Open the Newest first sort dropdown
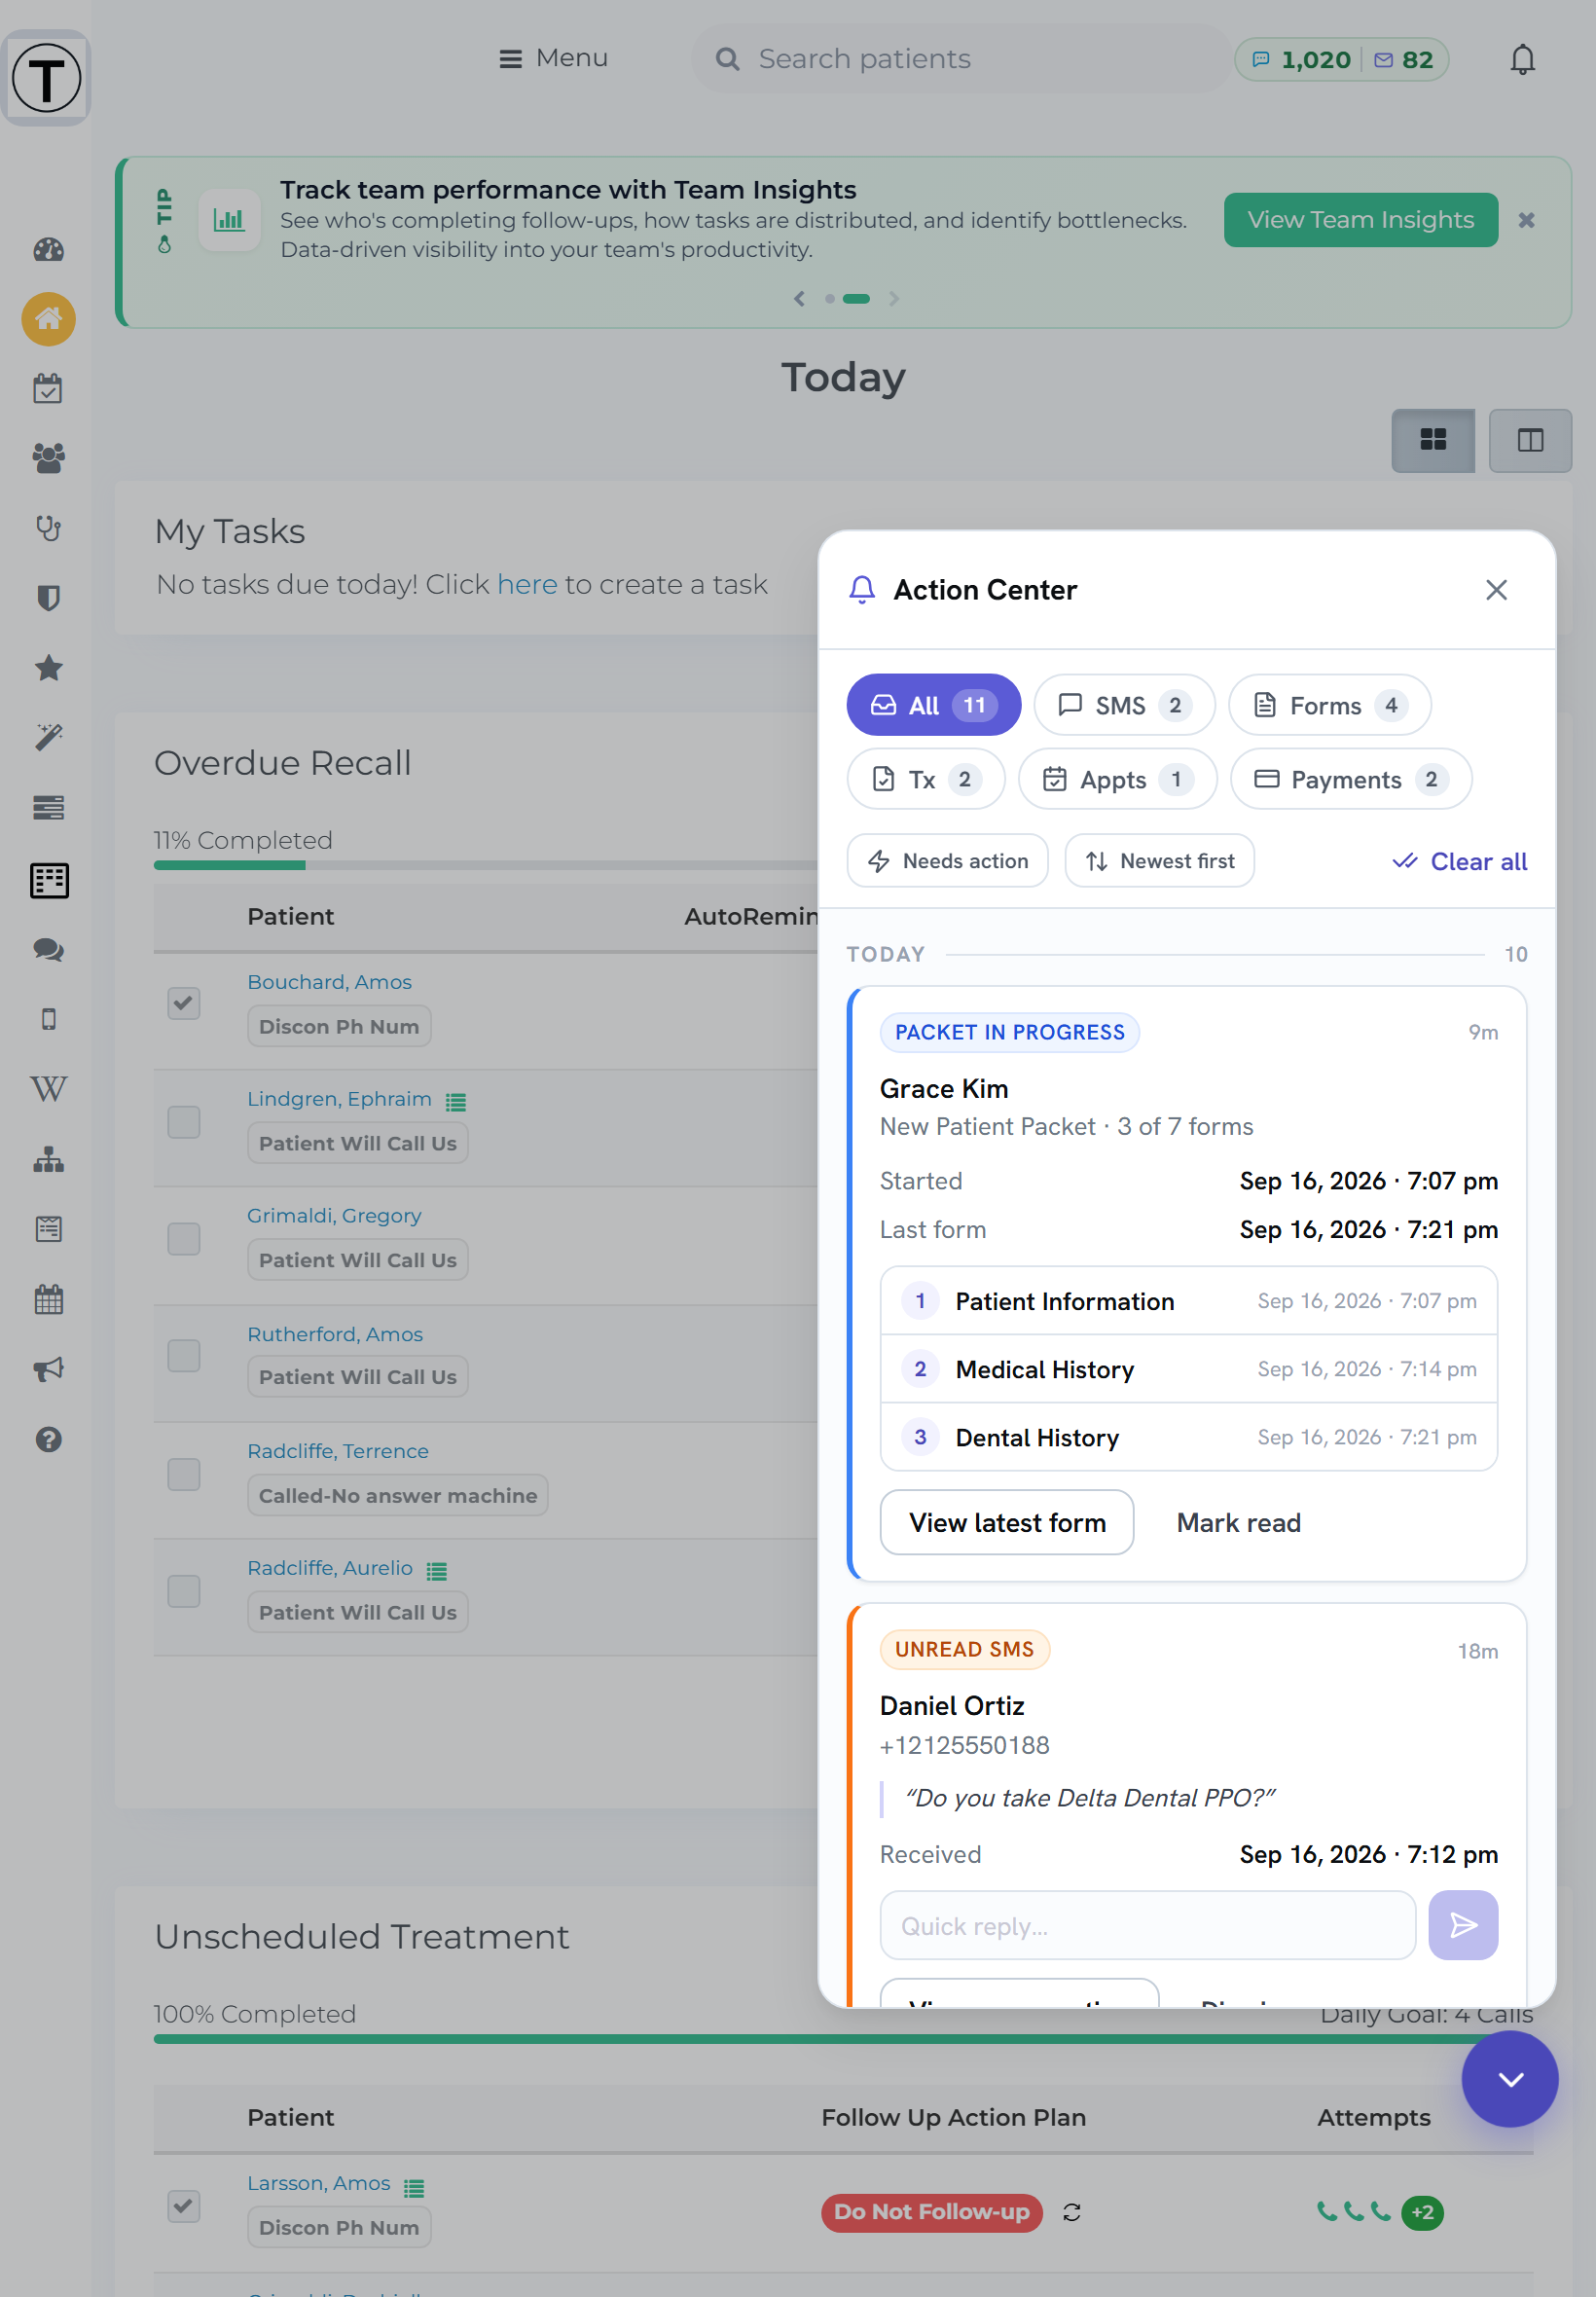Image resolution: width=1596 pixels, height=2297 pixels. pyautogui.click(x=1159, y=860)
